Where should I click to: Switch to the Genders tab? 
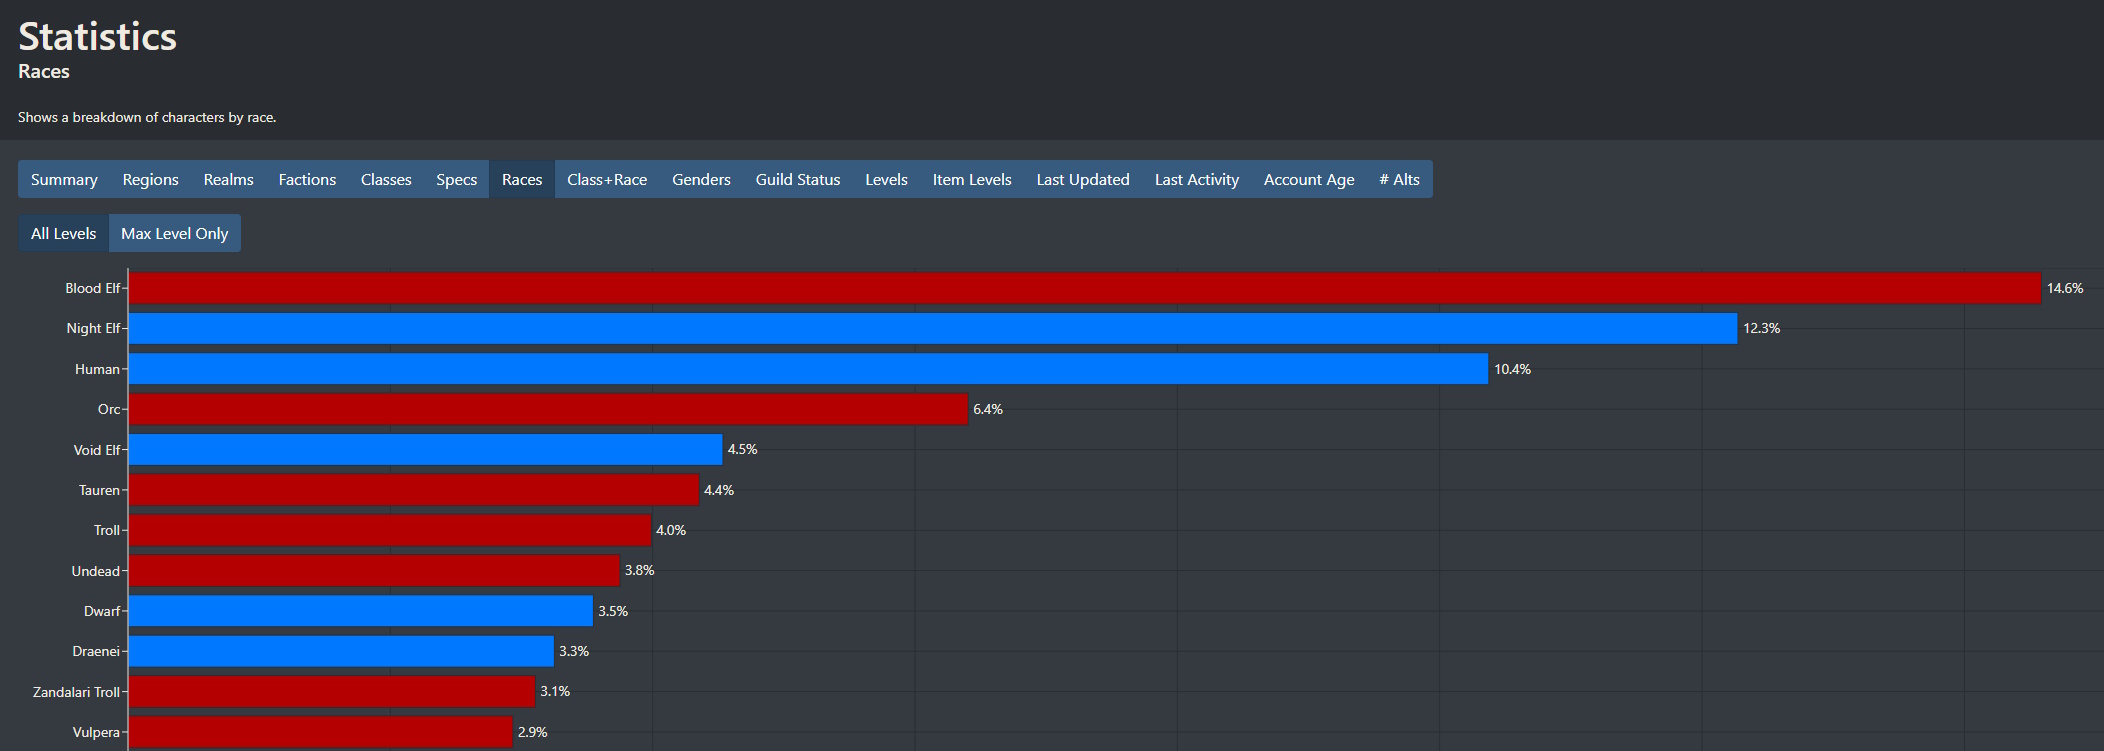point(701,179)
